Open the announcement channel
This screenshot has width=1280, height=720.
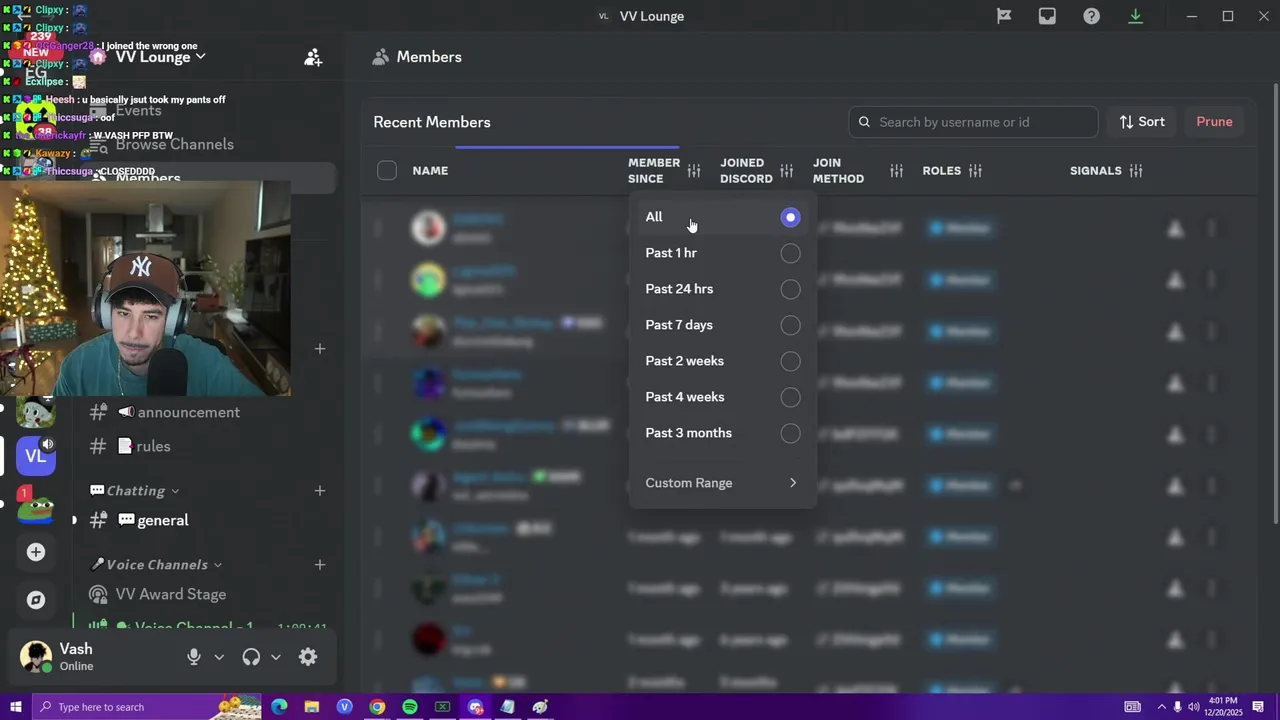click(x=189, y=412)
